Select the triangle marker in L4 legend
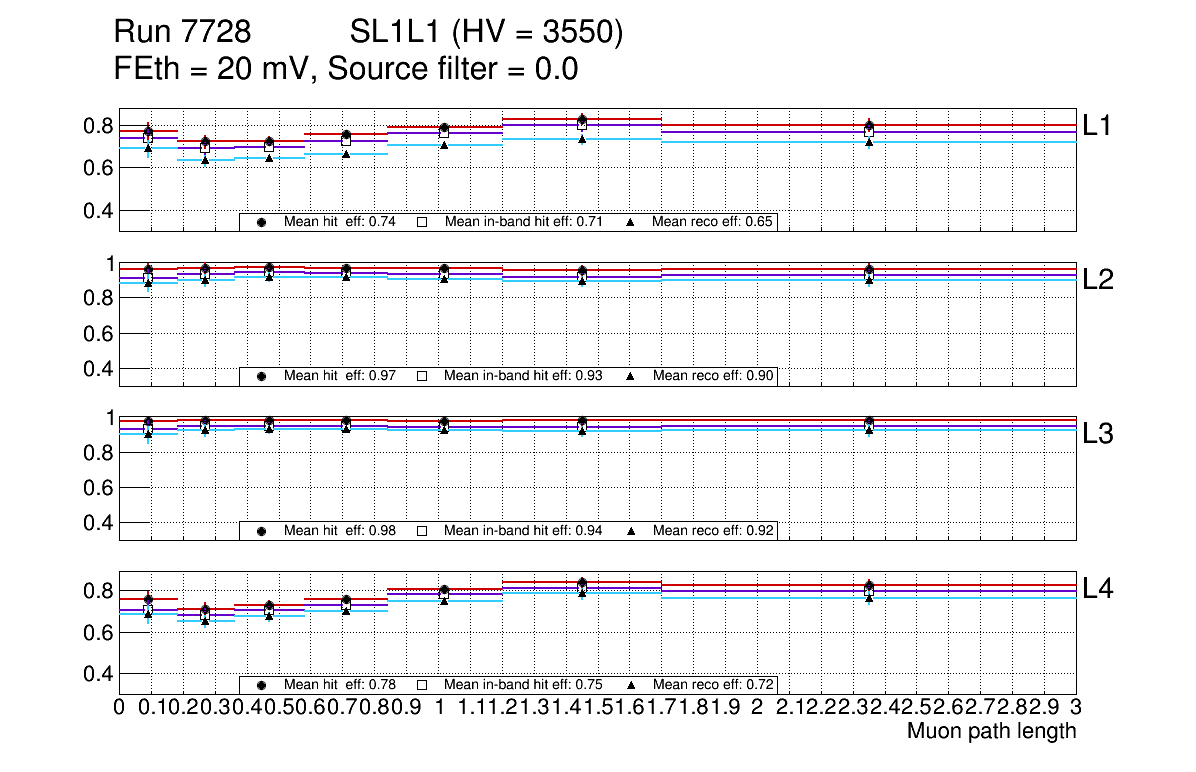Viewport: 1196px width, 772px height. pyautogui.click(x=631, y=685)
